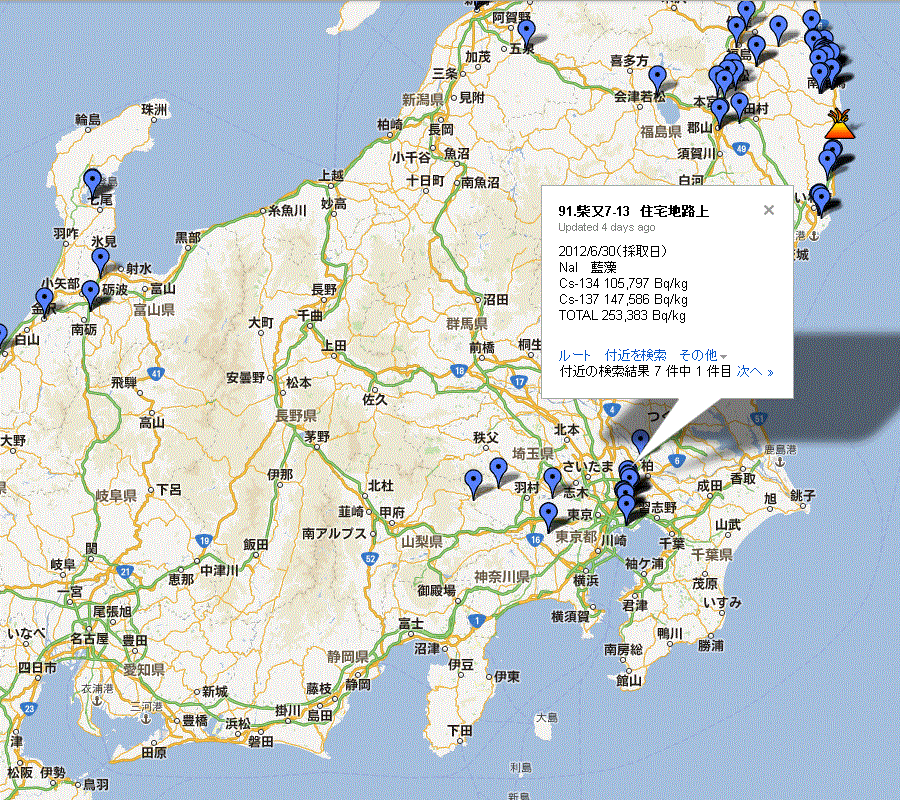Viewport: 900px width, 800px height.
Task: Click route 18 shield near 前橋
Action: point(458,371)
